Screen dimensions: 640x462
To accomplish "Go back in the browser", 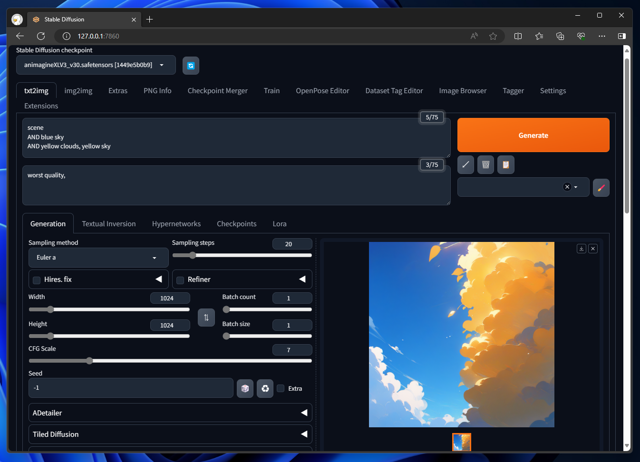I will coord(20,36).
